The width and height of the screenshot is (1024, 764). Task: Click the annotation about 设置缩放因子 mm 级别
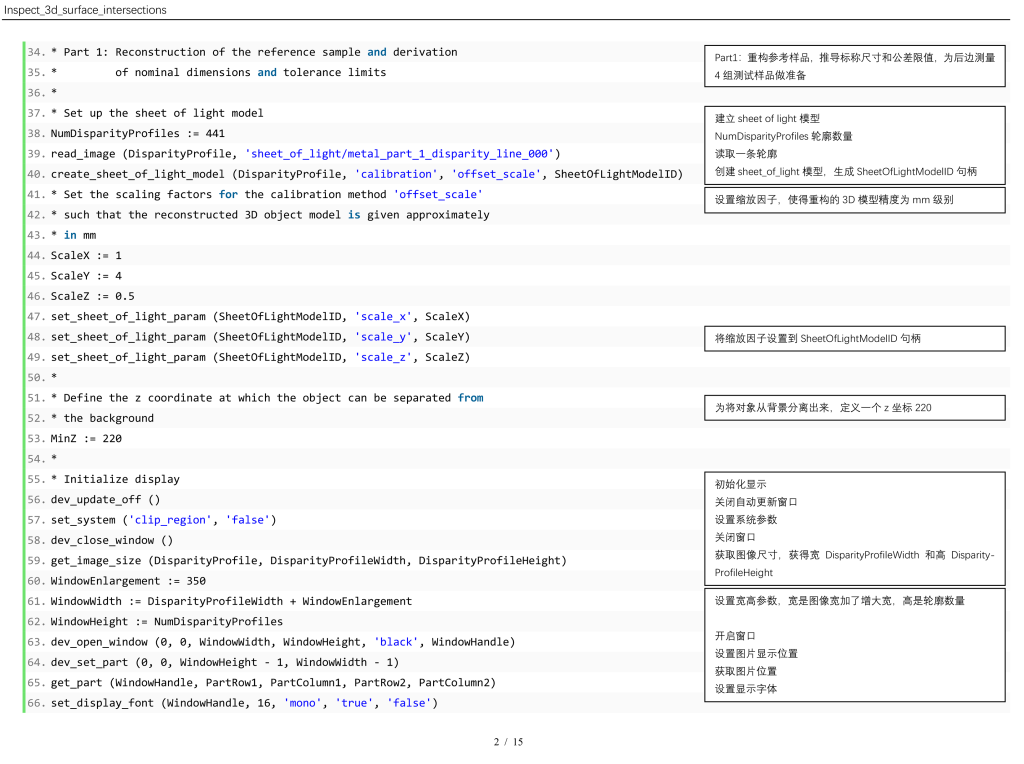[854, 200]
